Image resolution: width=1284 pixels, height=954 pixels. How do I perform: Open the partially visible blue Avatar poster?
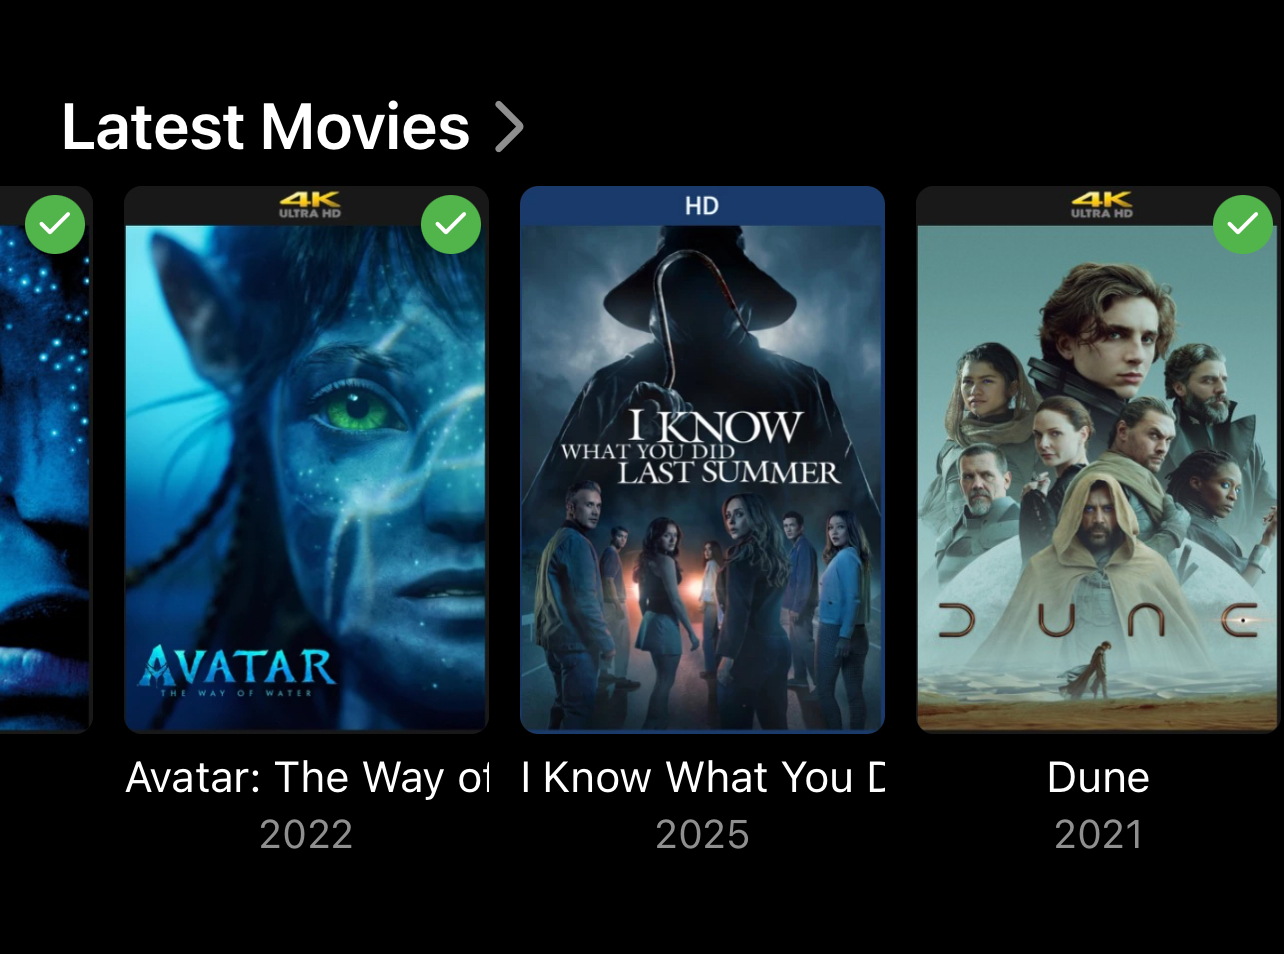[46, 459]
